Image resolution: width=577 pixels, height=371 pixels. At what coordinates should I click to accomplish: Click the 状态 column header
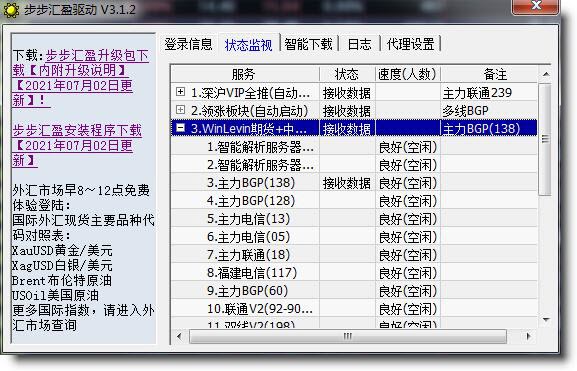[347, 74]
